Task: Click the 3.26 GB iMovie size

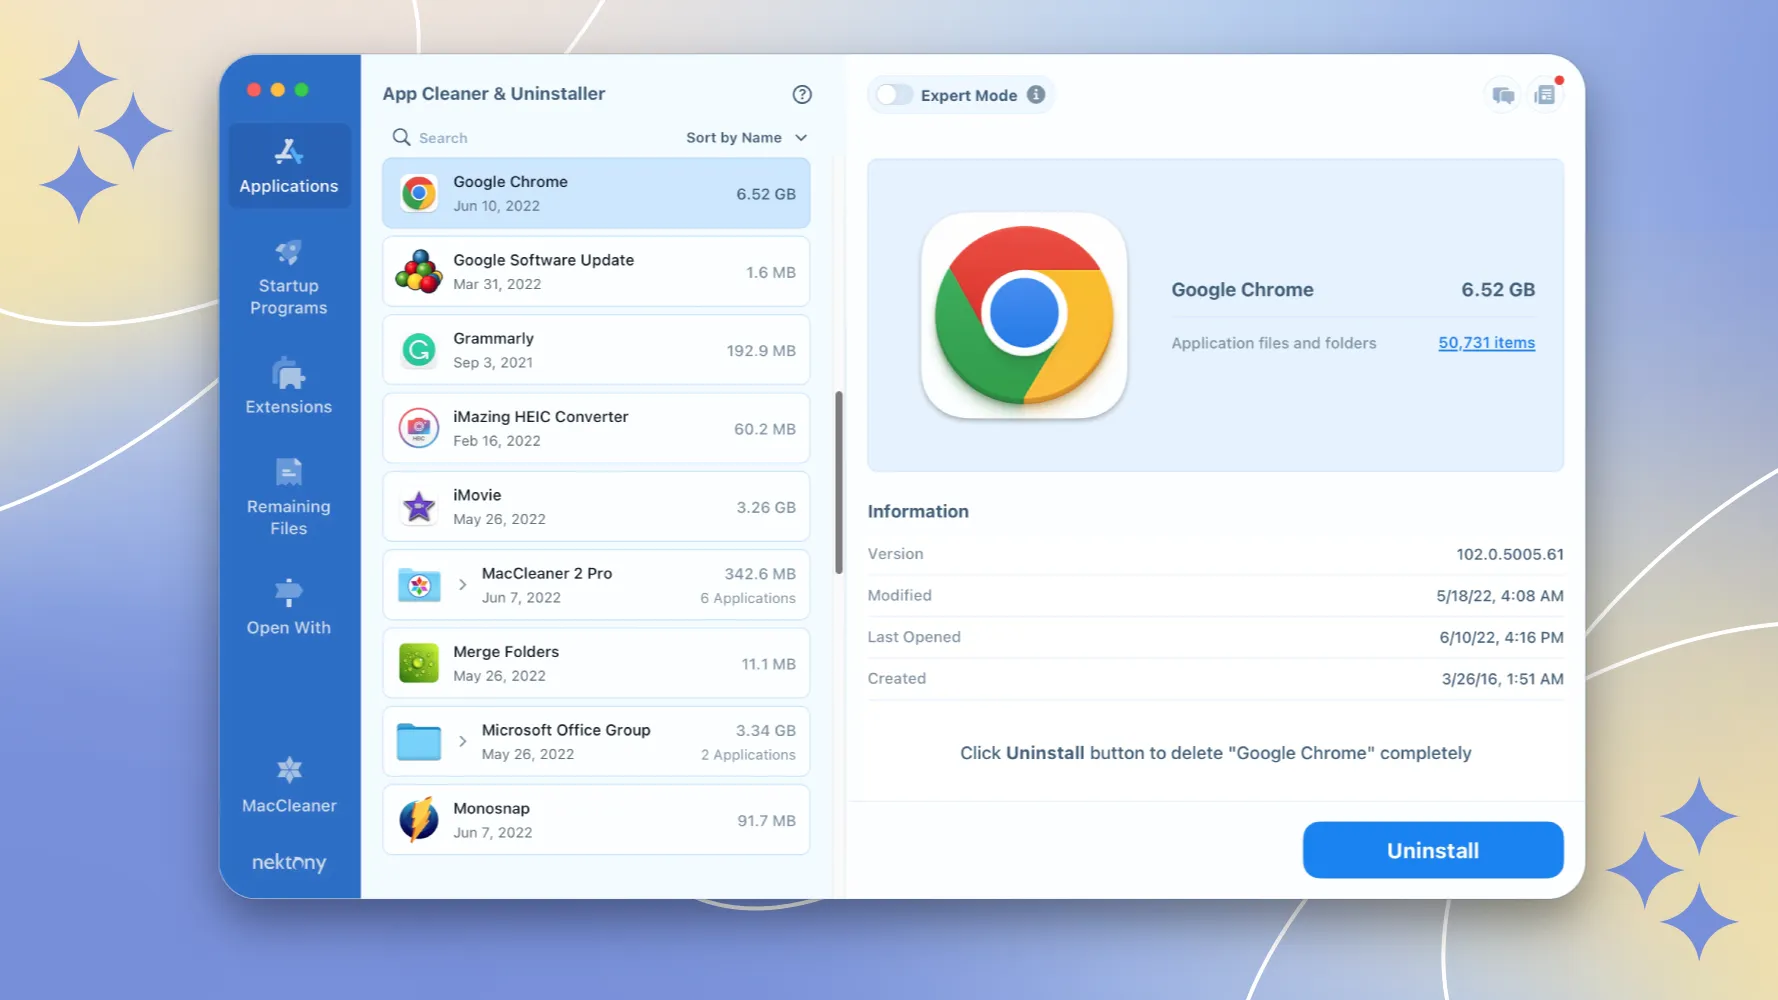Action: pos(766,507)
